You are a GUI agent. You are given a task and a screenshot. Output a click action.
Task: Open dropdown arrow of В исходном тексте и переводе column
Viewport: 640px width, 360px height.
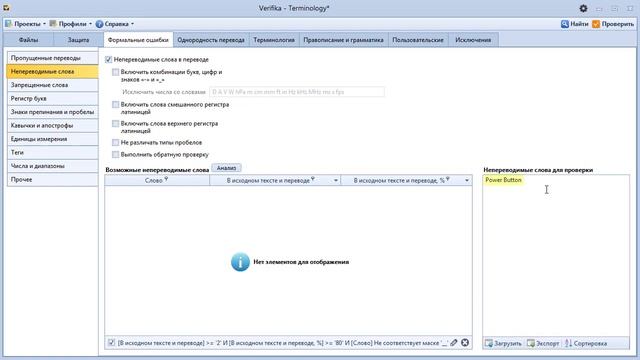[x=336, y=180]
